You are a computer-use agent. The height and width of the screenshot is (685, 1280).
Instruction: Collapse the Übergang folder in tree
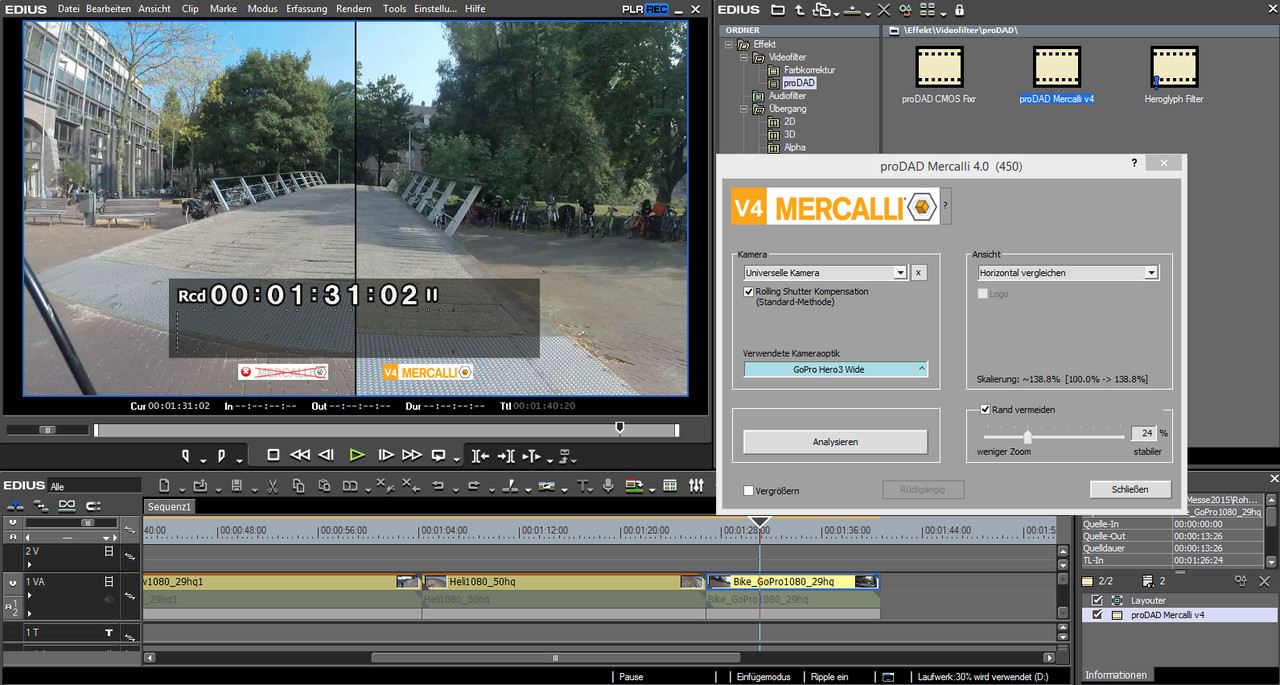(745, 109)
